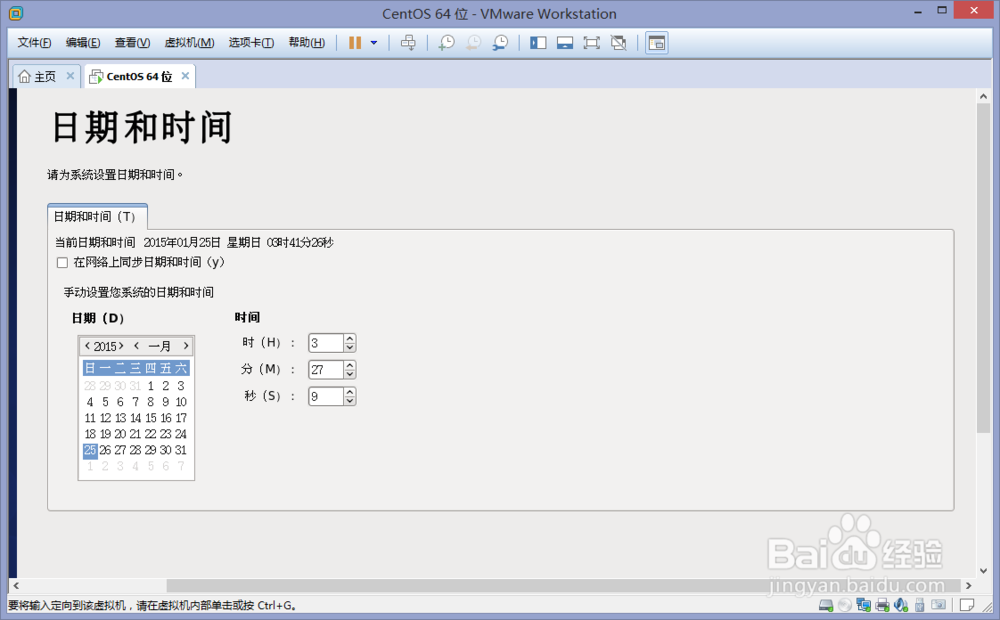Click highlighted day 25 in calendar
This screenshot has width=1000, height=620.
(90, 450)
